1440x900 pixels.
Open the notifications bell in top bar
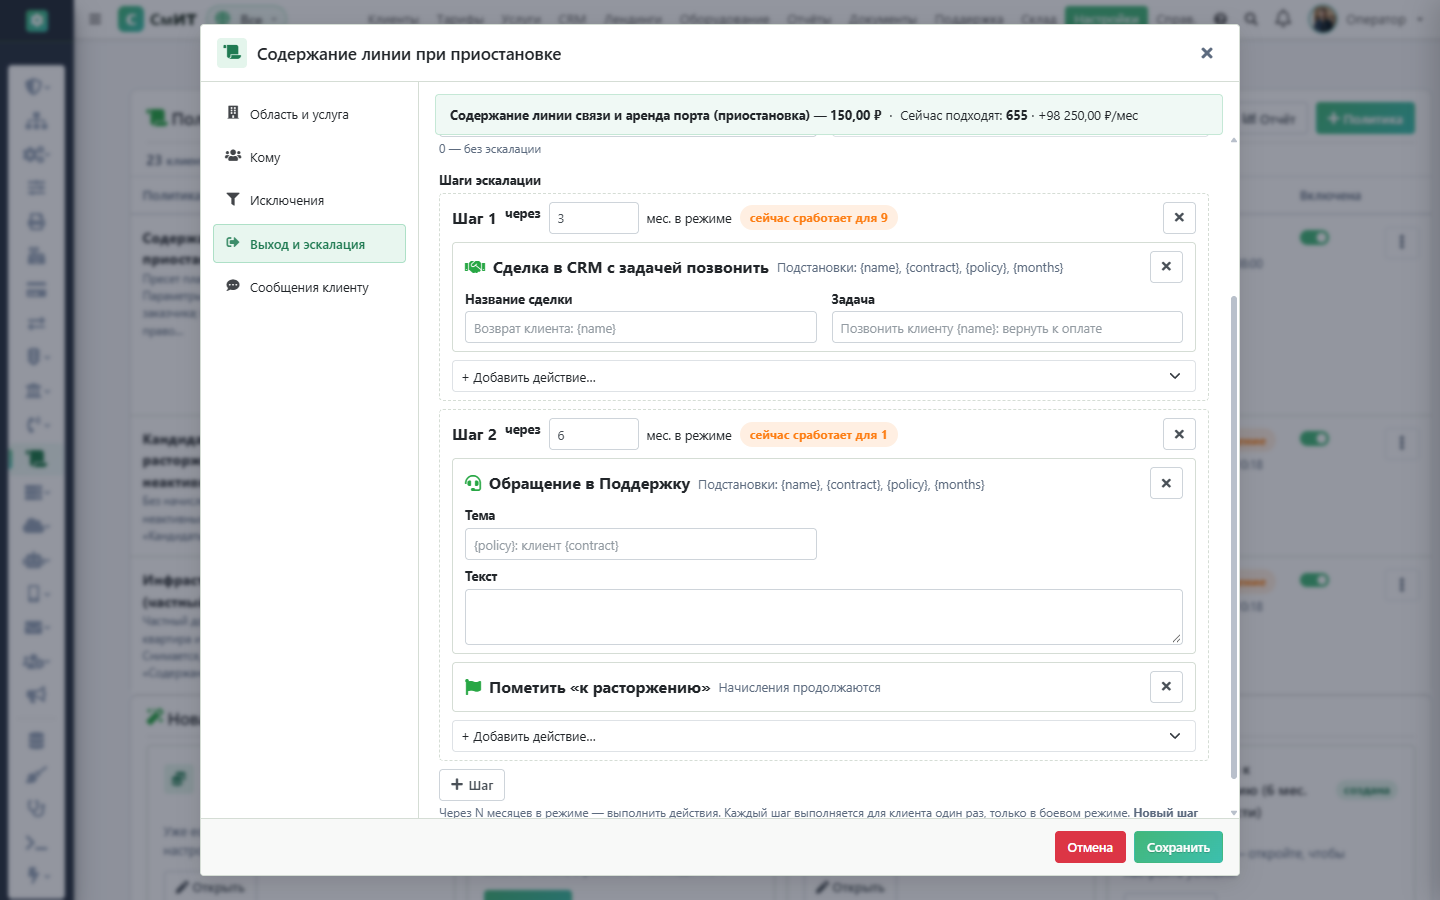[x=1283, y=19]
